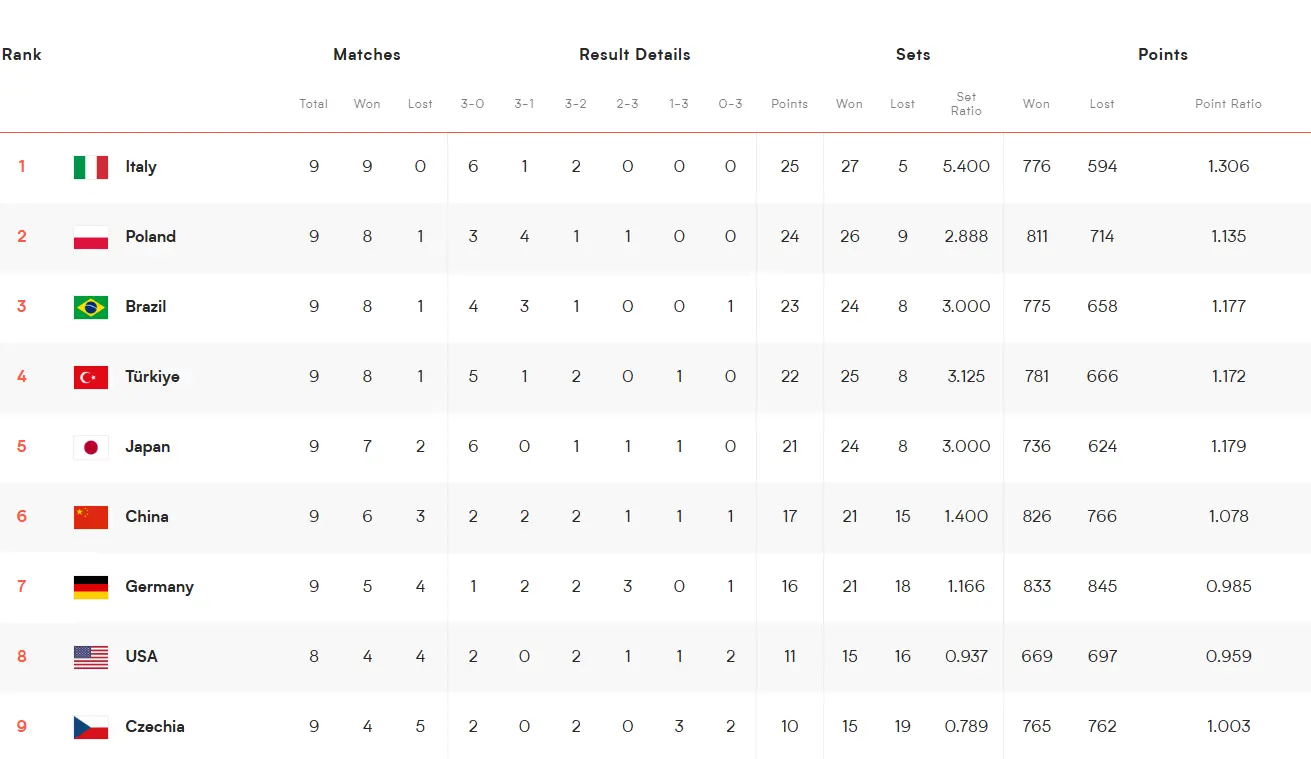Open the Türkiye team name link
The image size is (1311, 759).
point(153,377)
